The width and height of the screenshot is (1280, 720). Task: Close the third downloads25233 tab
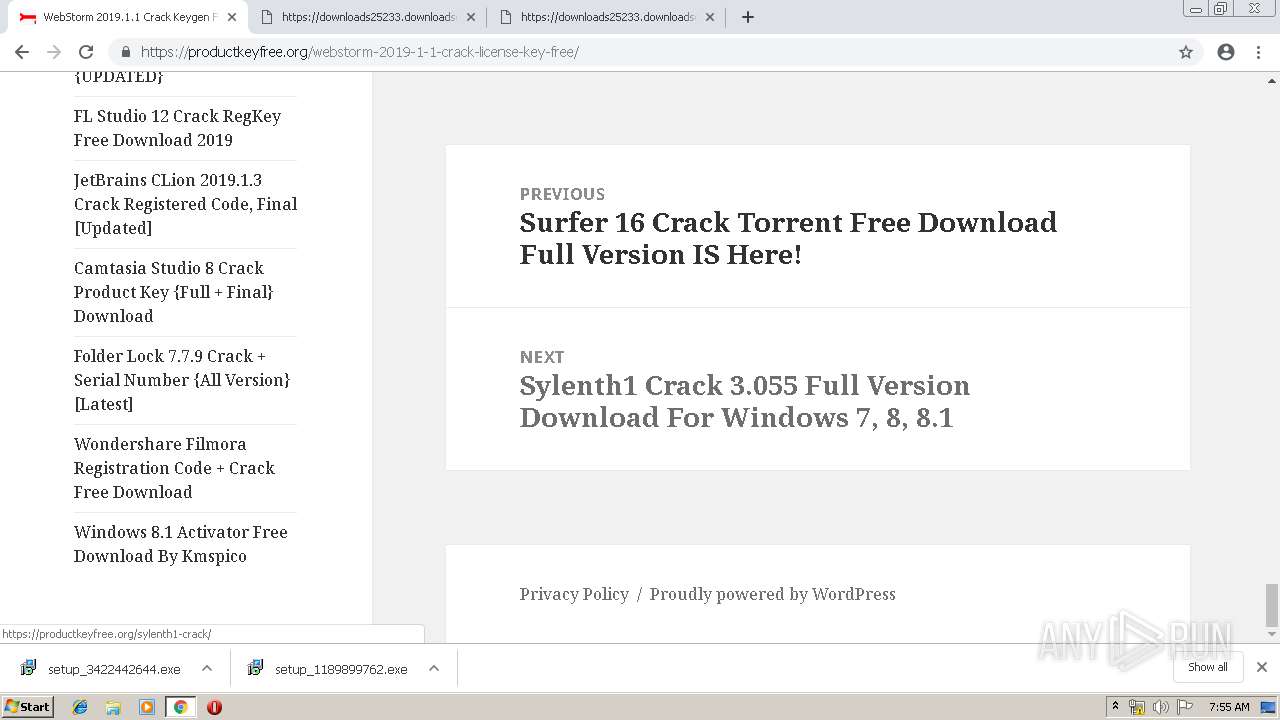coord(710,17)
